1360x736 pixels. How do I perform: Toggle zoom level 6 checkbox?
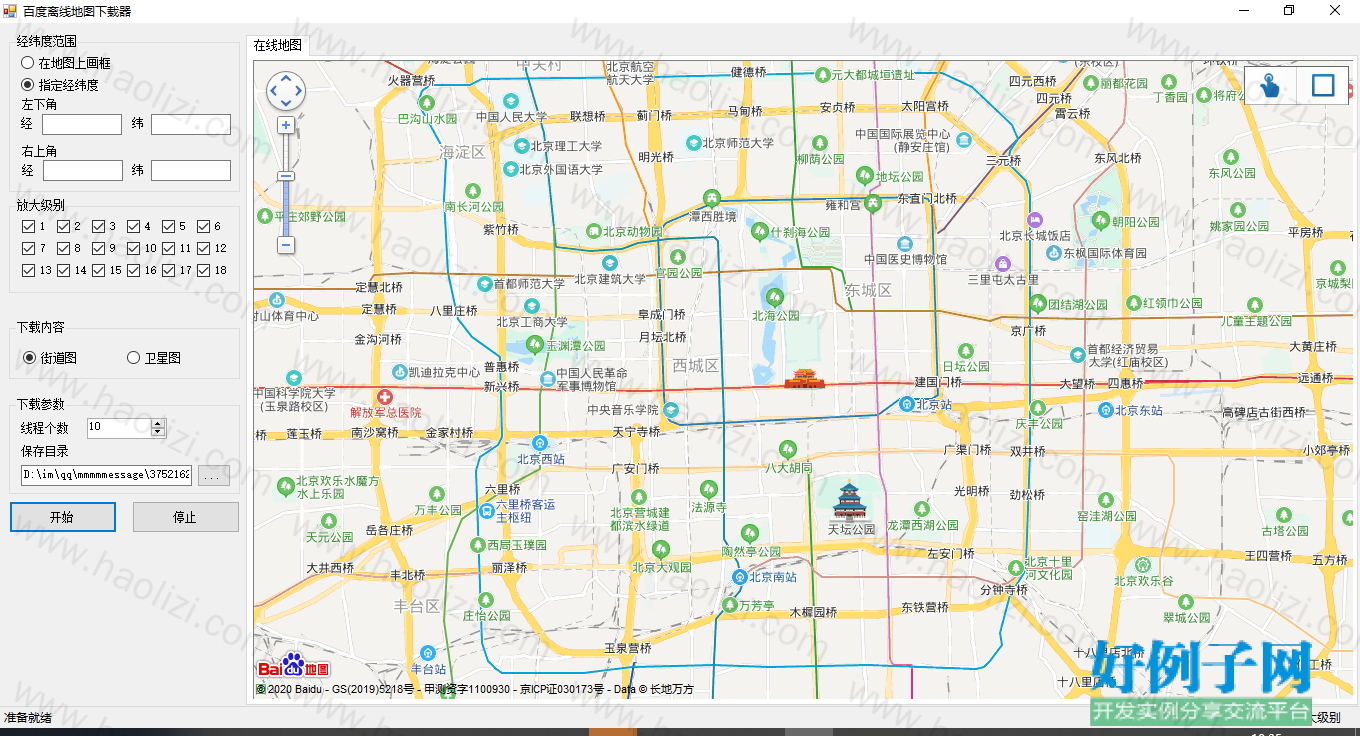(203, 226)
